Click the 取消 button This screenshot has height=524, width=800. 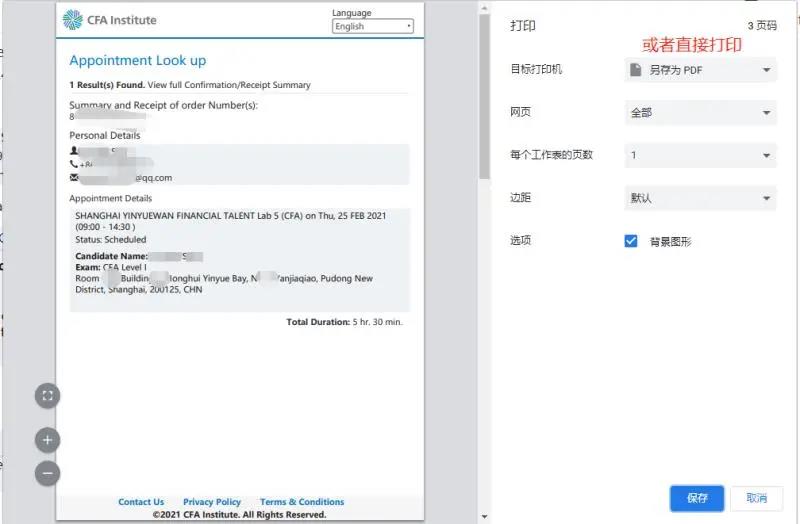(756, 498)
